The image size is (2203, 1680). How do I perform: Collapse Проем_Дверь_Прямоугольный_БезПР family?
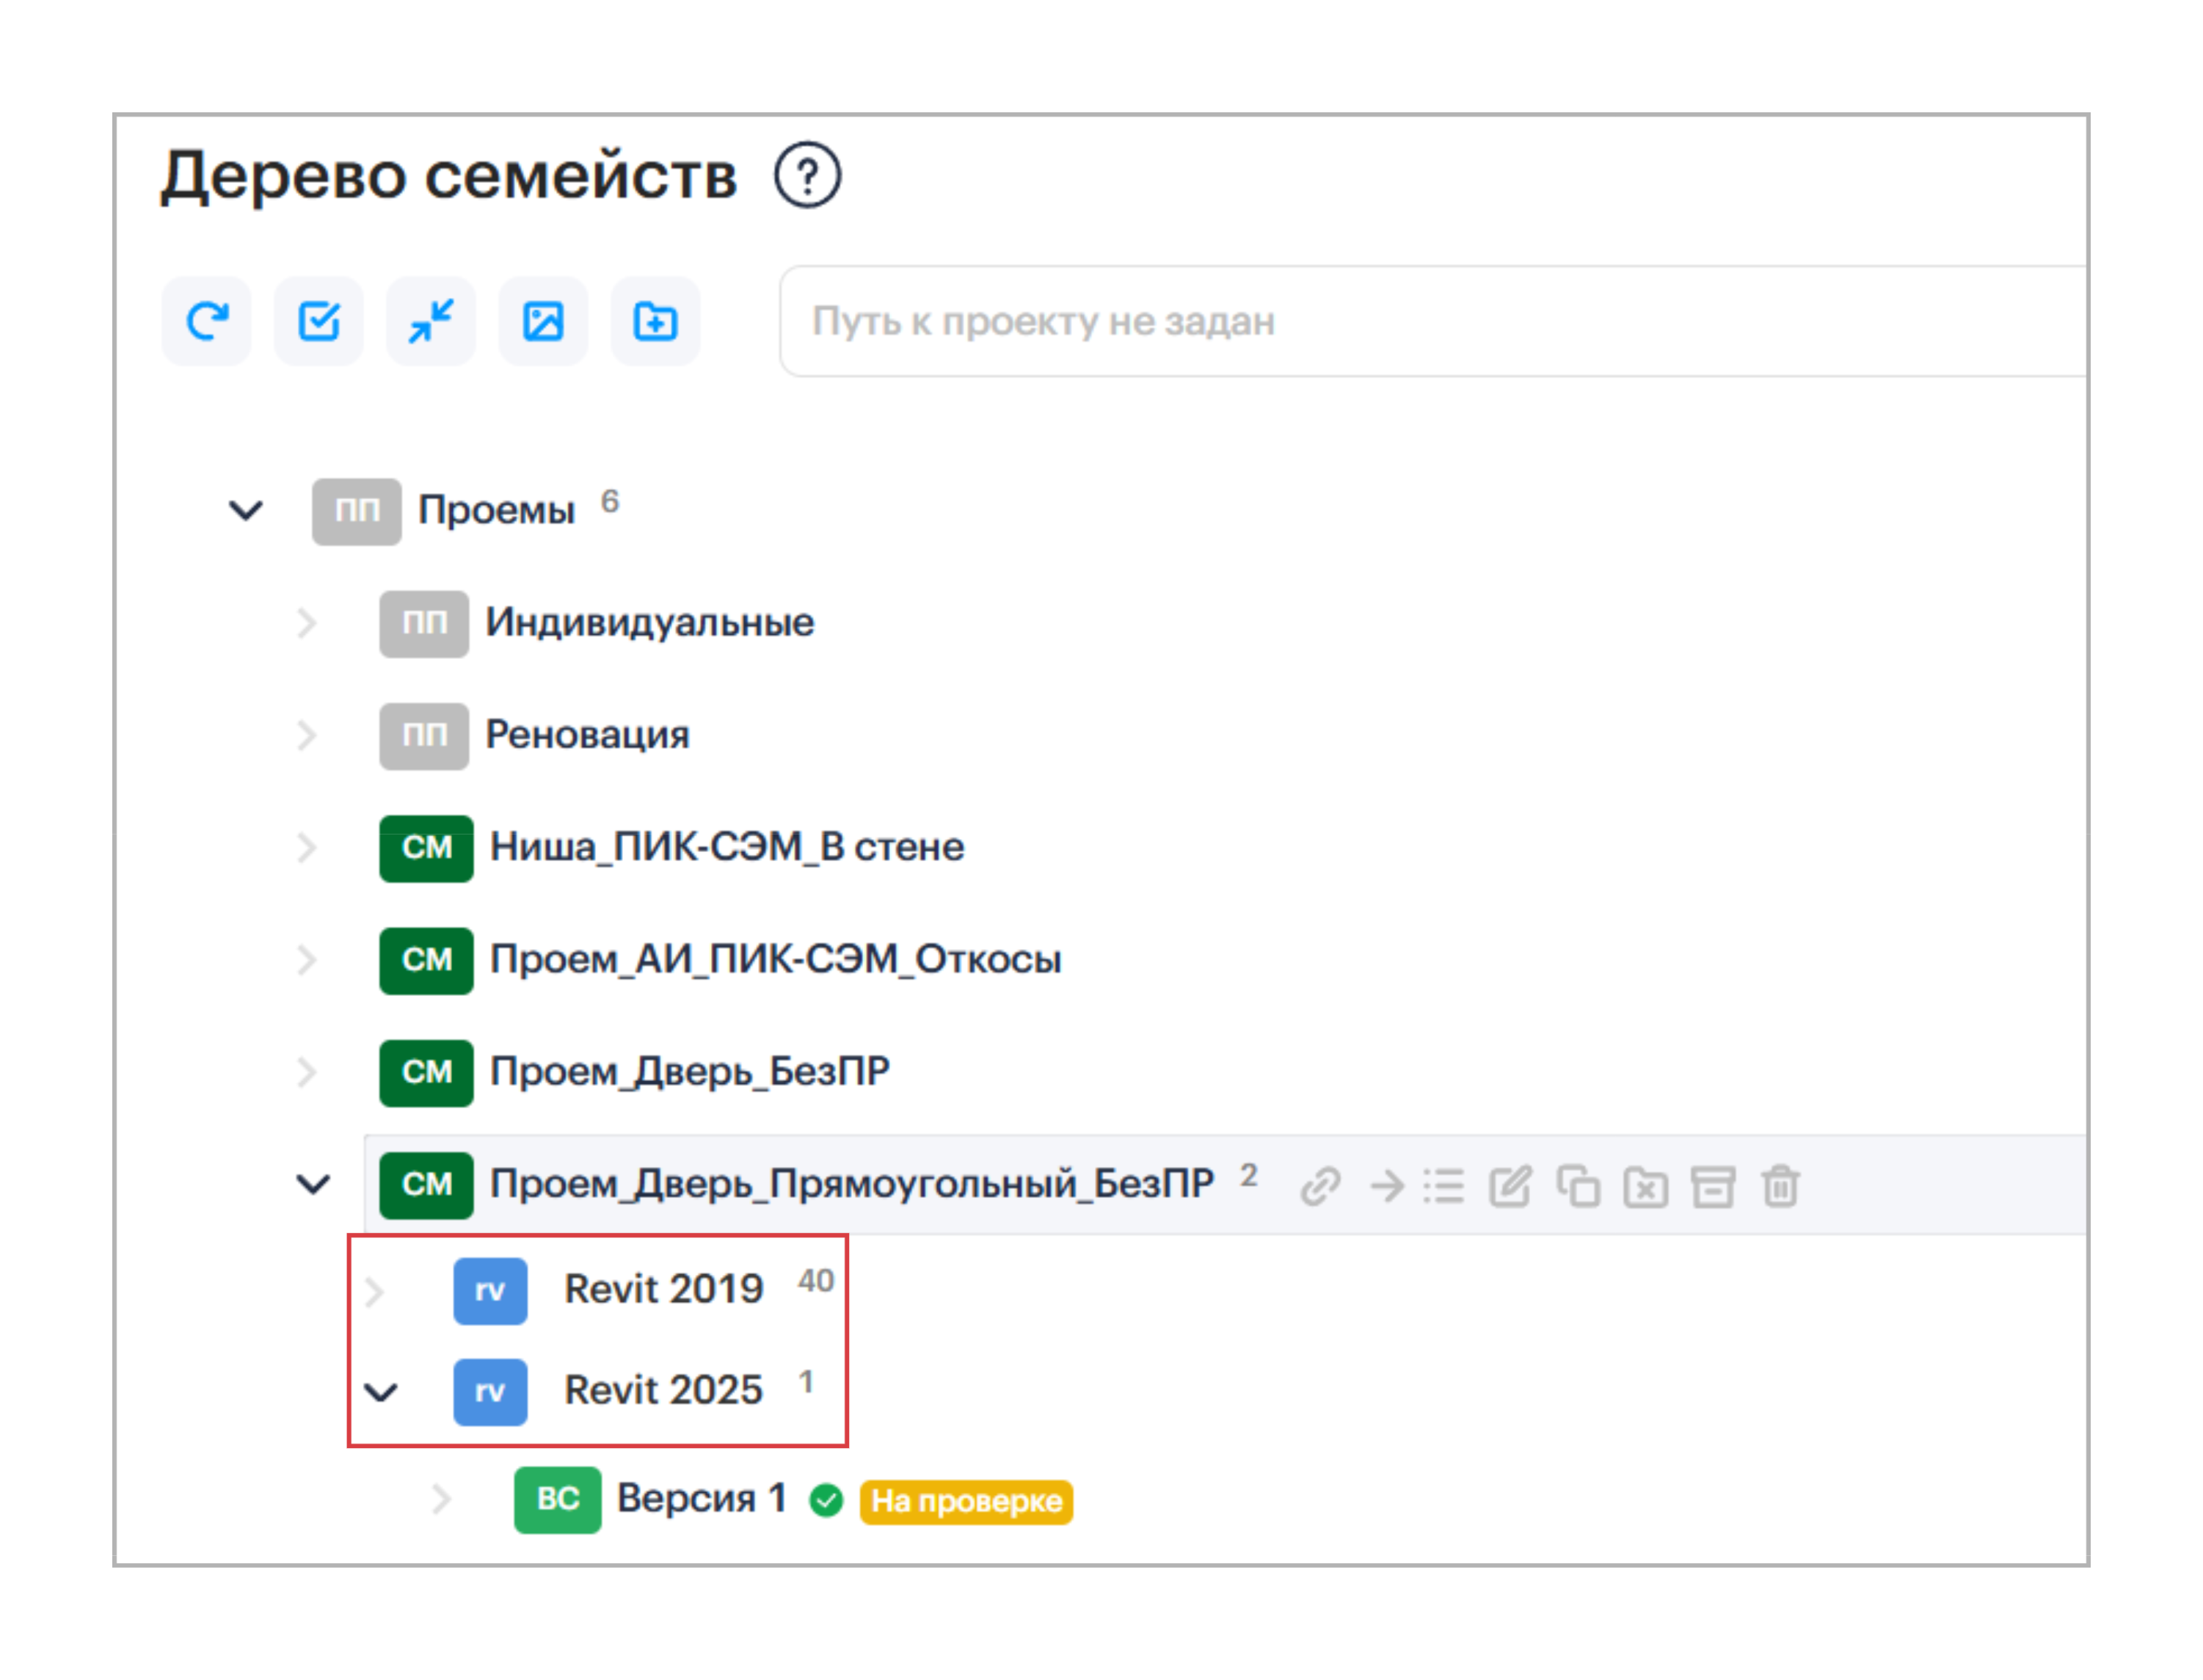(314, 1185)
